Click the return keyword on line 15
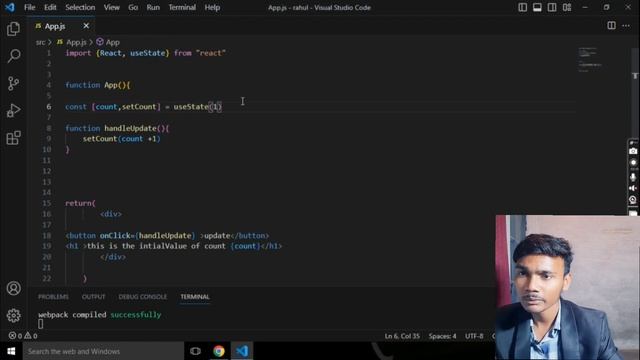This screenshot has width=640, height=360. click(x=78, y=203)
